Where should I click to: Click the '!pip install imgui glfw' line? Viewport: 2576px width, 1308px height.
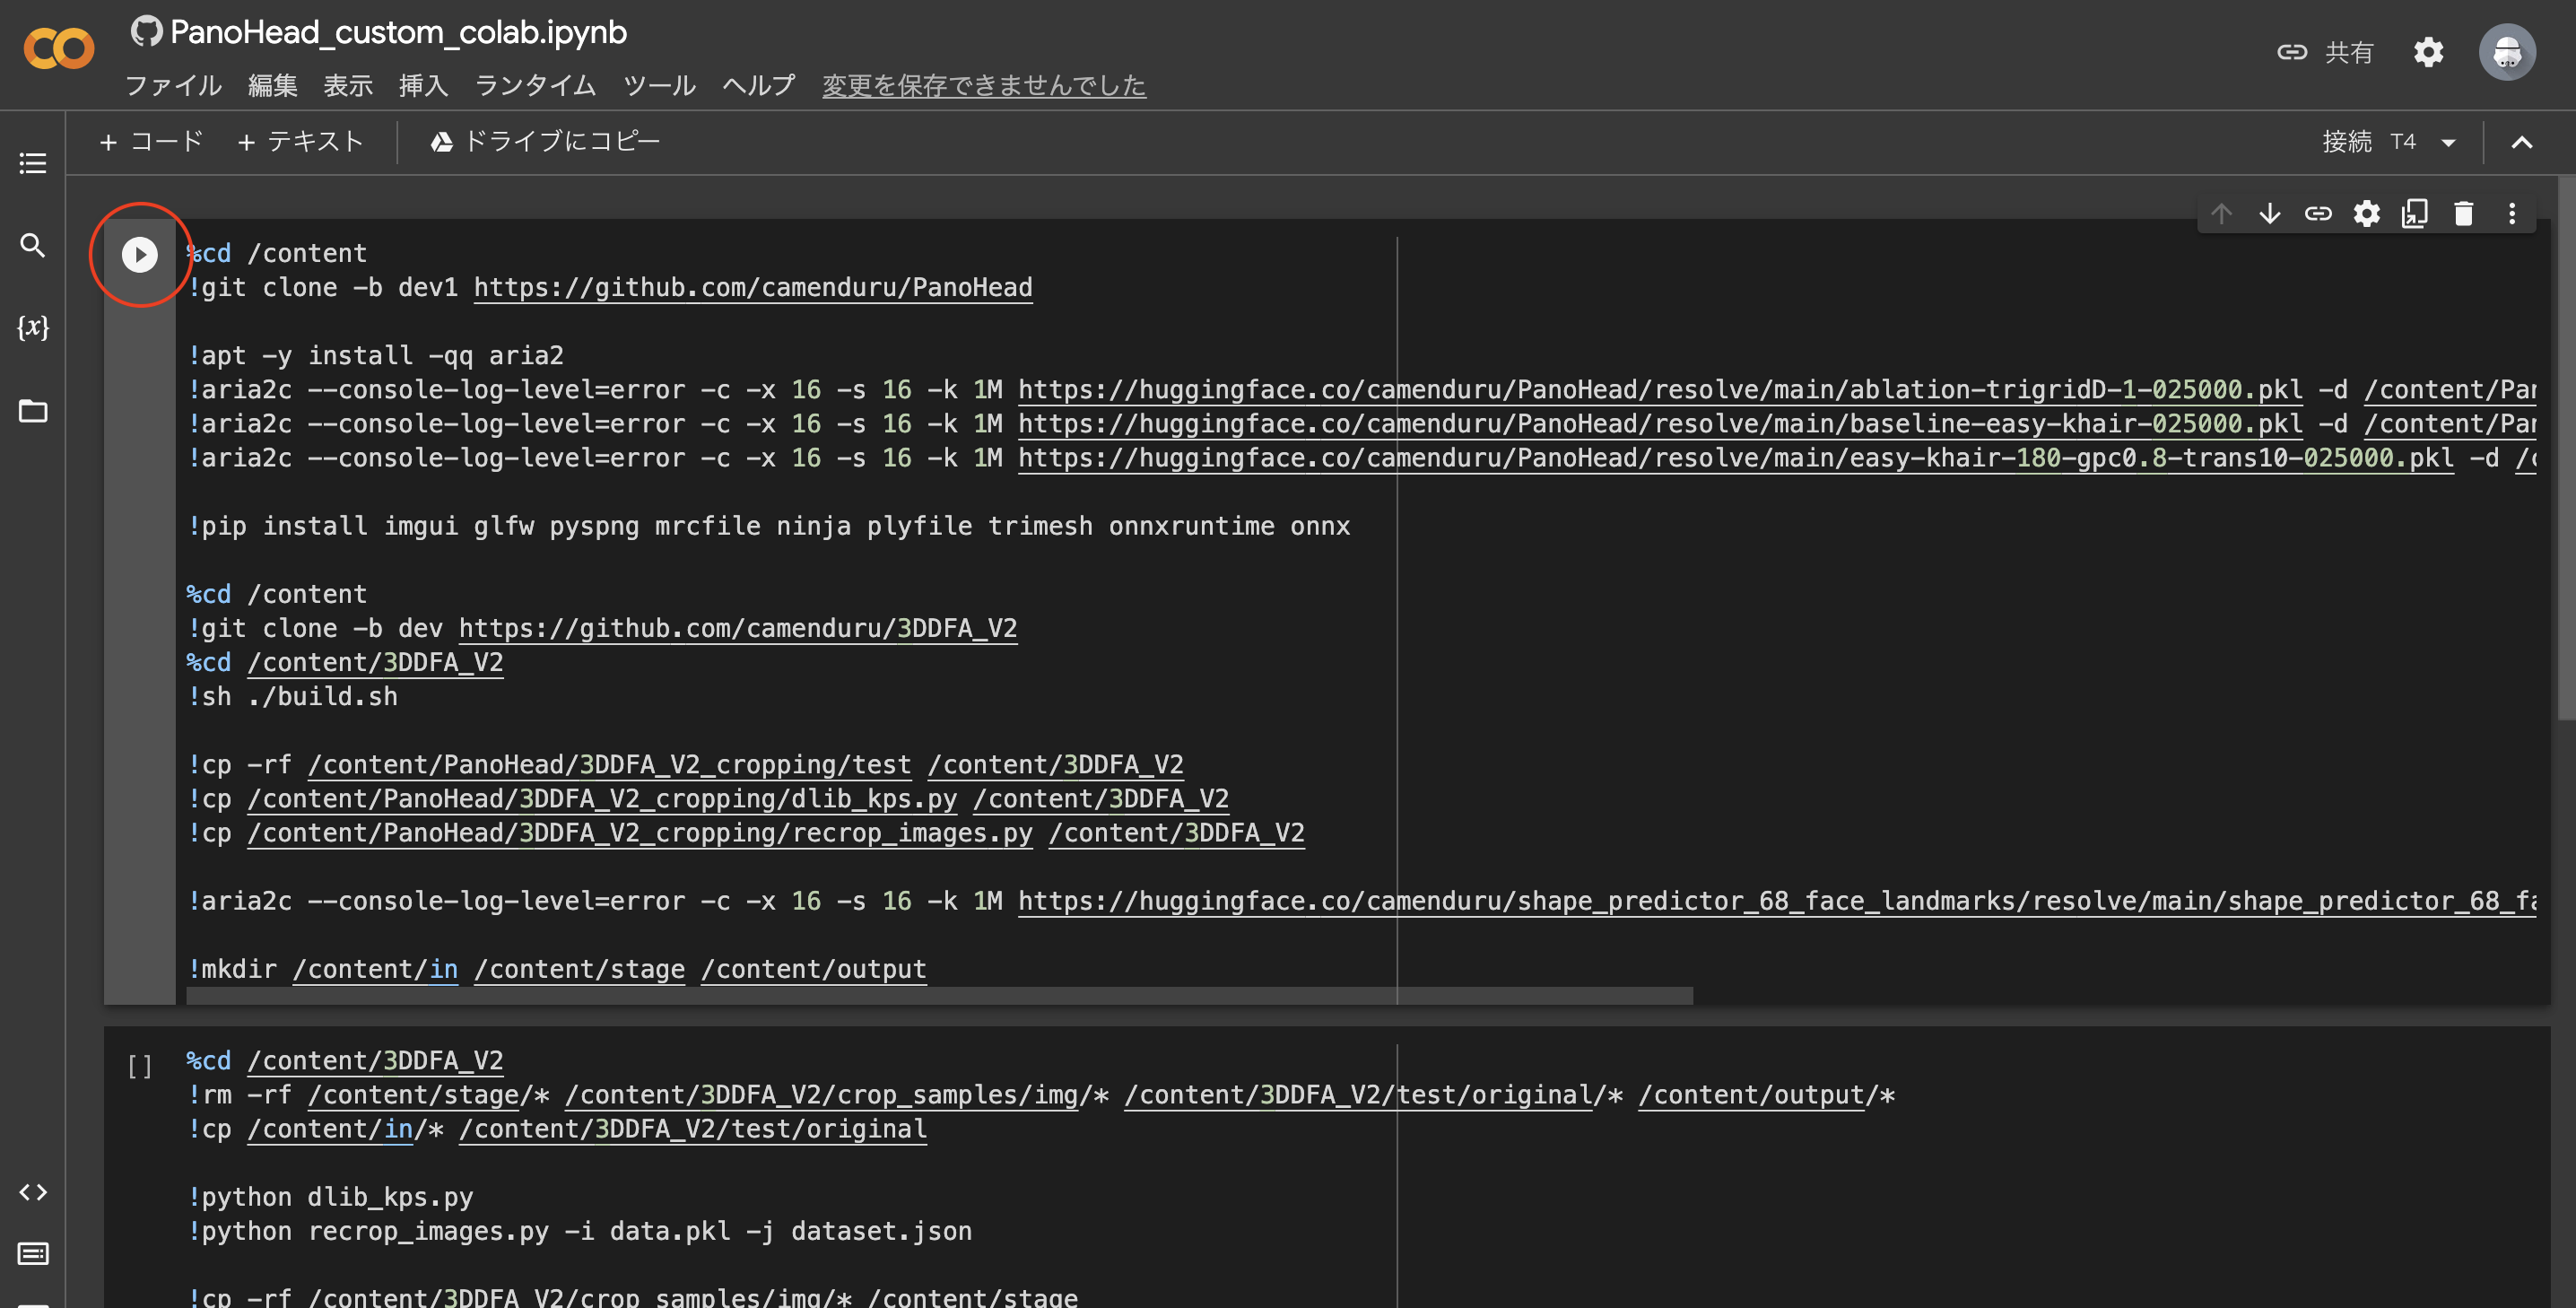point(769,527)
